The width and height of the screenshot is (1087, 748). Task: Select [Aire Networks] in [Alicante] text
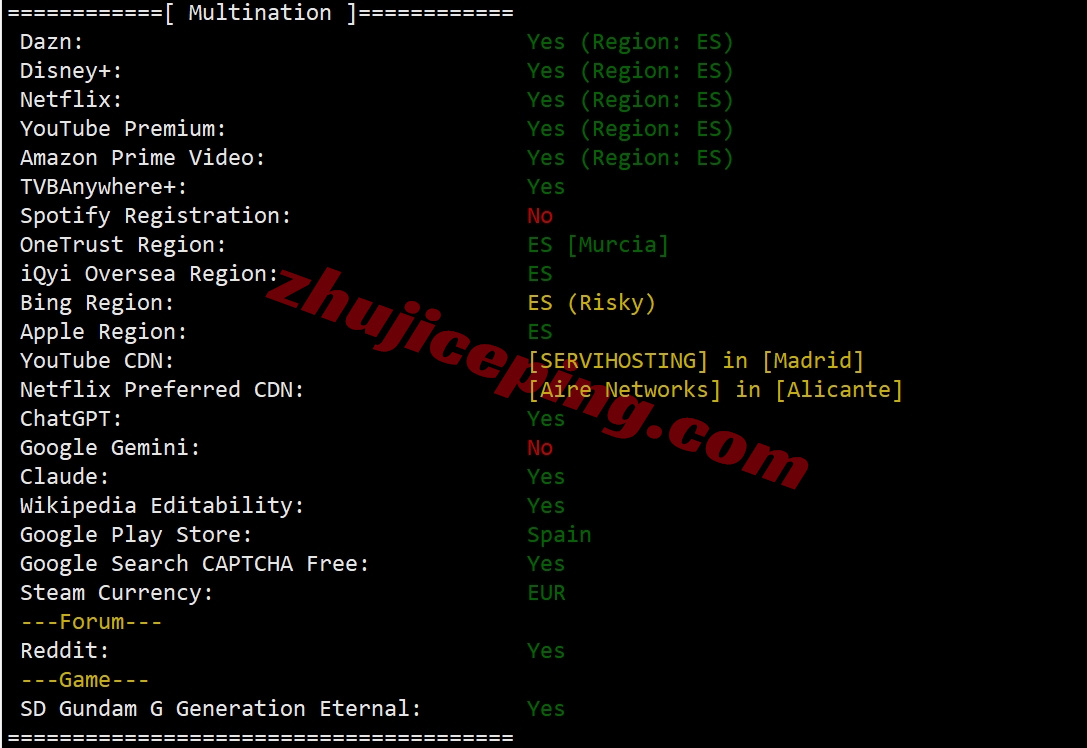coord(715,390)
